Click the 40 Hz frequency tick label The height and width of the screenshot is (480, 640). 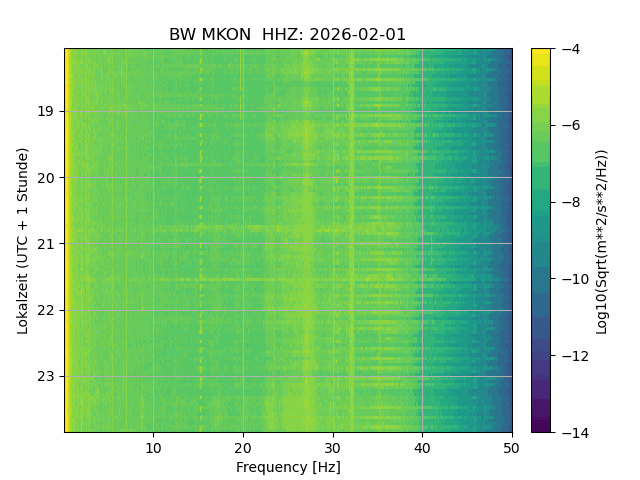(422, 448)
